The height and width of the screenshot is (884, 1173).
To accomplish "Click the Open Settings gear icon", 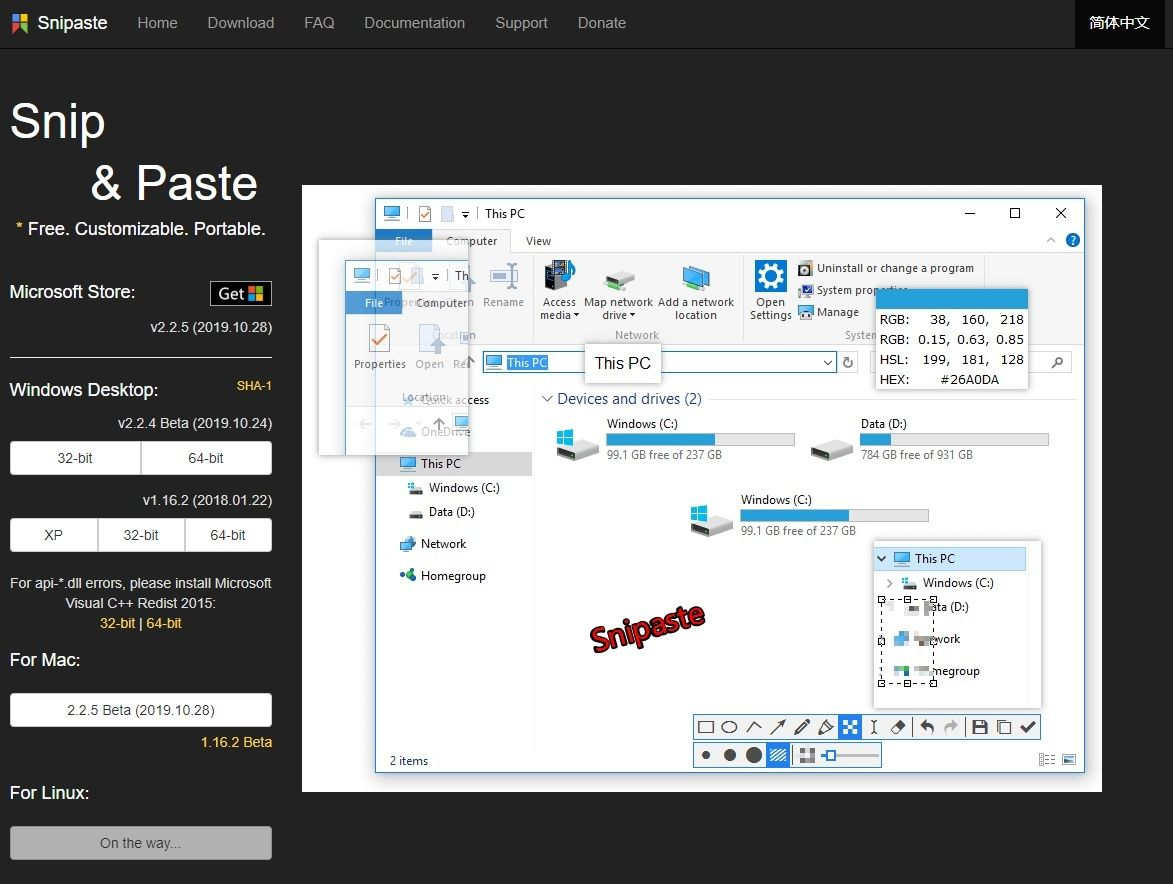I will click(771, 276).
